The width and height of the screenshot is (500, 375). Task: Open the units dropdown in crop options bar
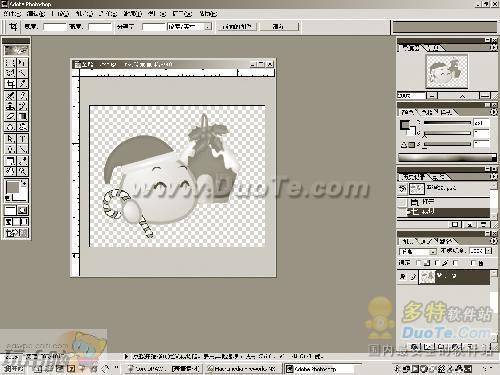[x=189, y=26]
